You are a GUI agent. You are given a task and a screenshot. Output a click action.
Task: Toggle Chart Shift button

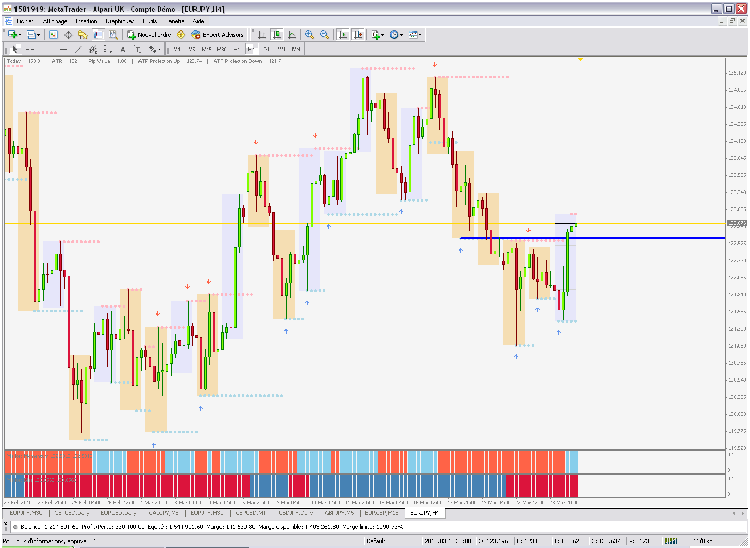[x=358, y=34]
